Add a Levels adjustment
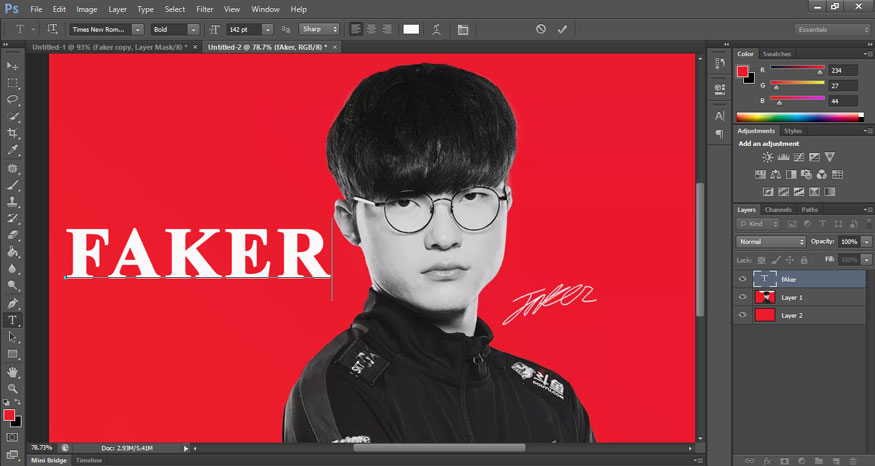Screen dimensions: 875x466 pos(783,157)
